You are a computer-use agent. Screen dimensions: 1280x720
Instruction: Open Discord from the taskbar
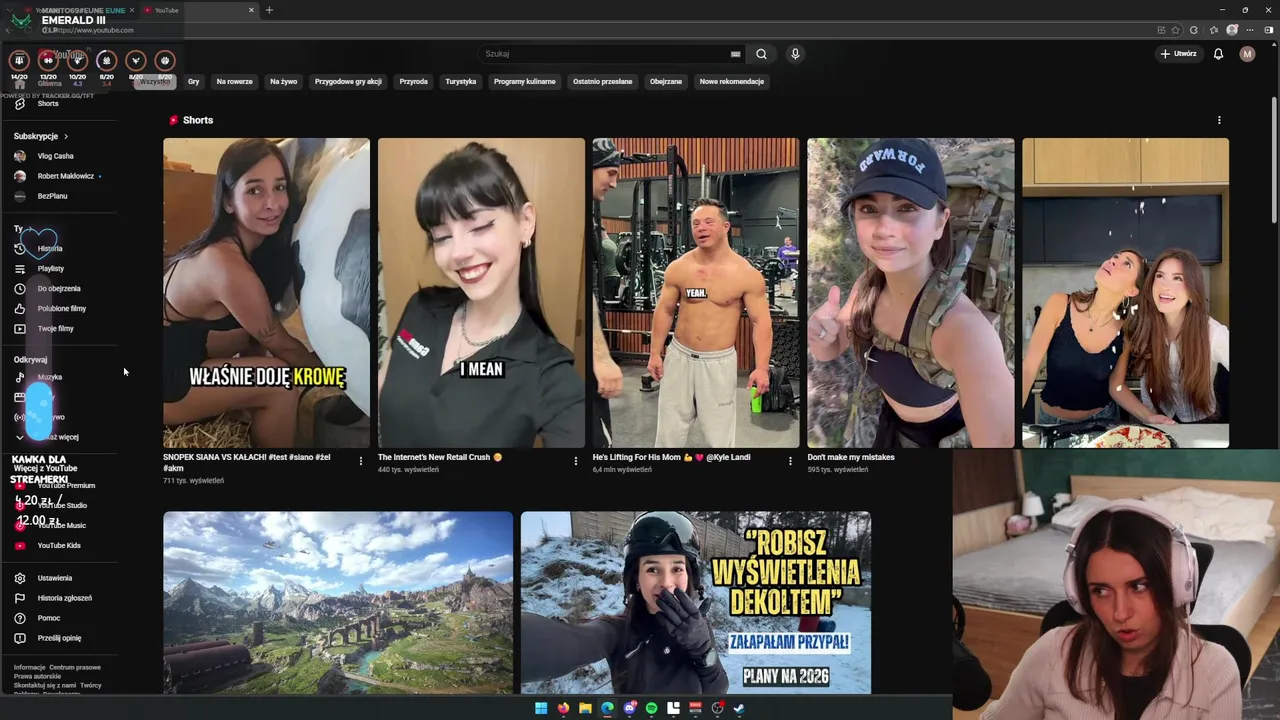coord(629,708)
